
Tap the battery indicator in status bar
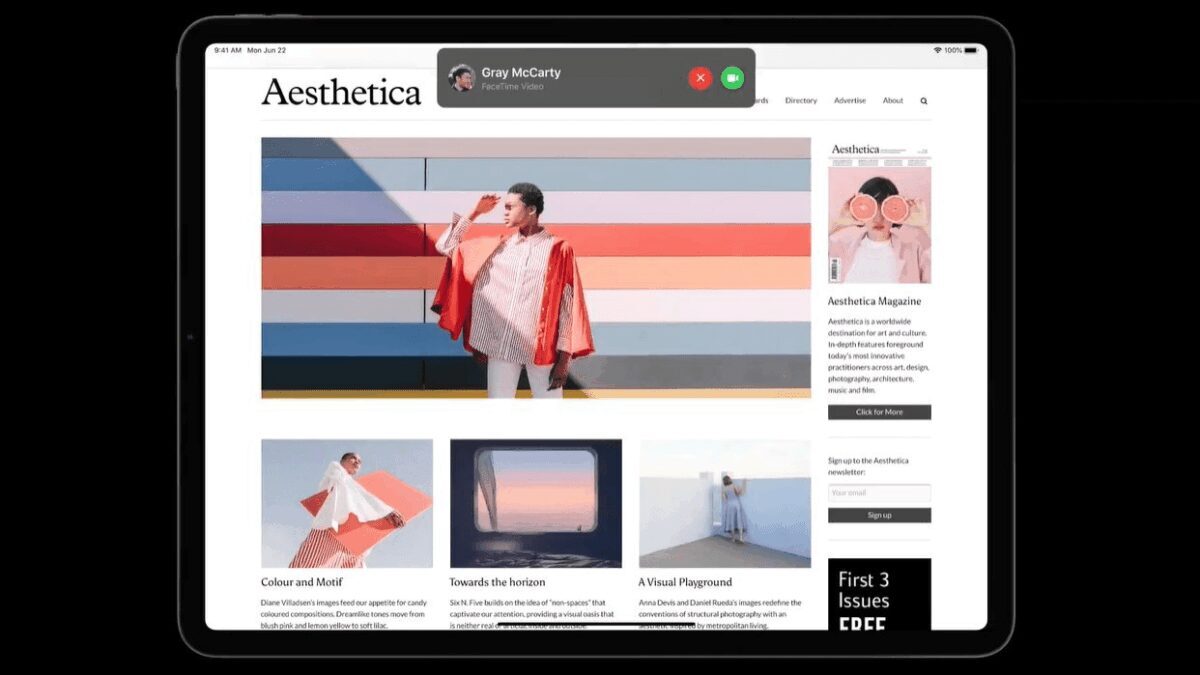click(970, 50)
